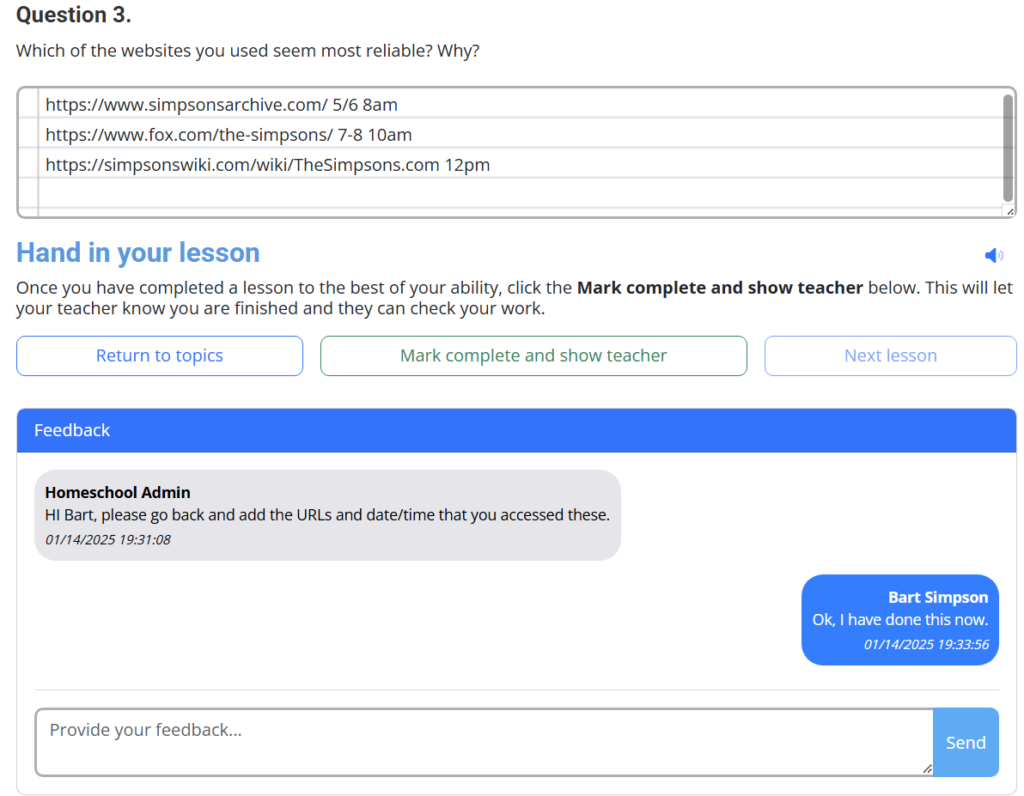Click the Question 3 heading
Image resolution: width=1024 pixels, height=796 pixels.
pos(74,14)
